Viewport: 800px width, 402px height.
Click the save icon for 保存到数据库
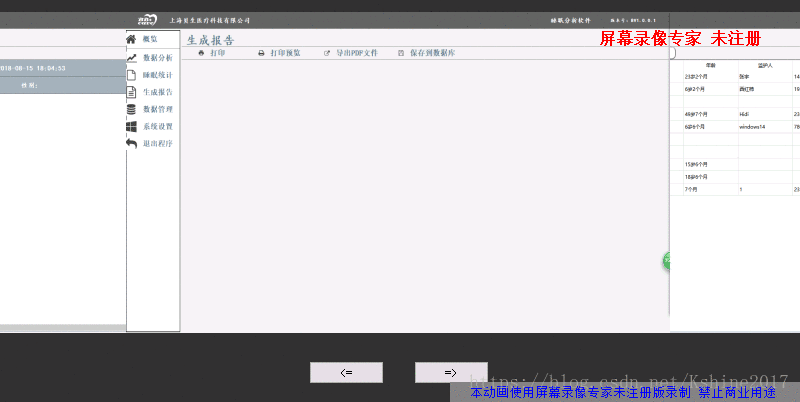[401, 53]
